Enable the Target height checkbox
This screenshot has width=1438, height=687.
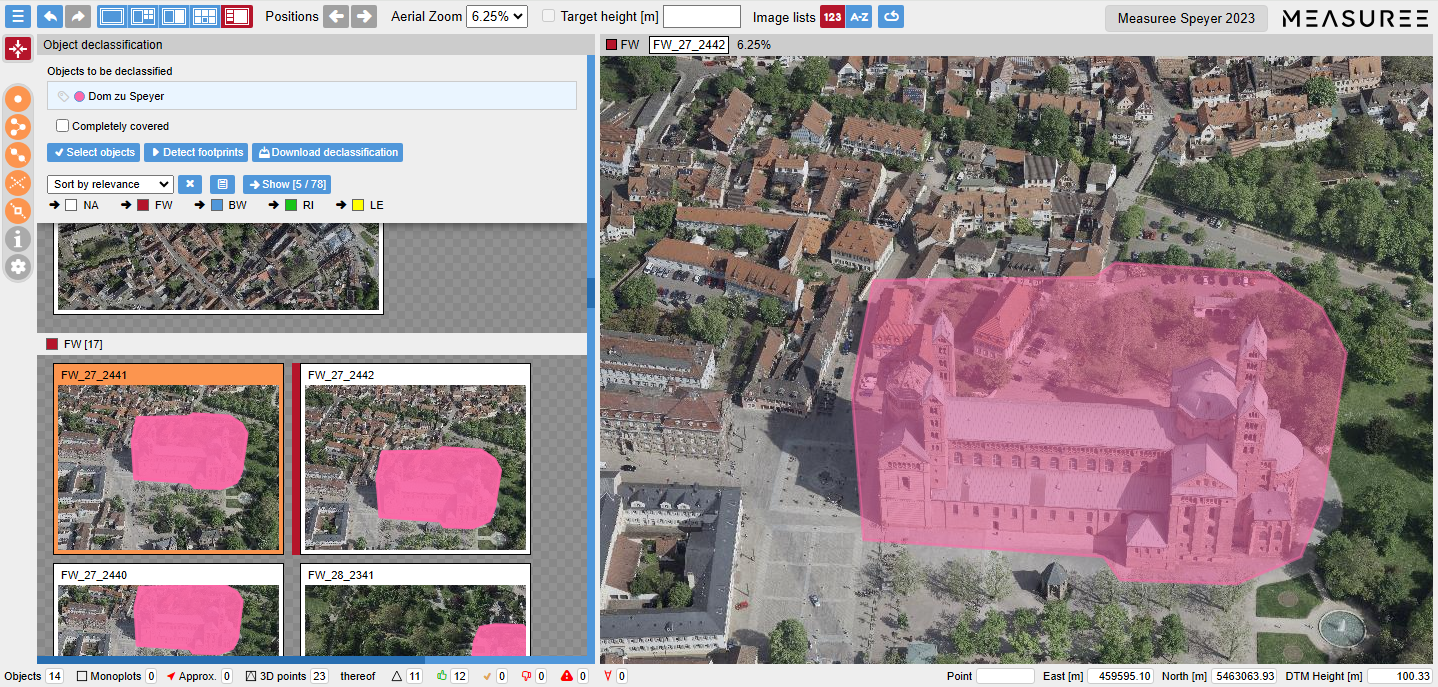point(547,16)
